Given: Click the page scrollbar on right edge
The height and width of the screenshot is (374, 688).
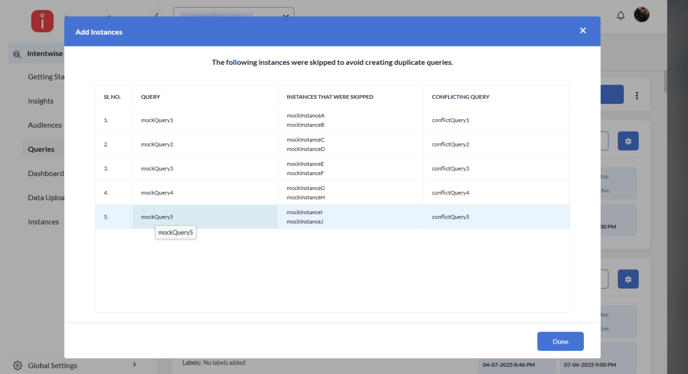Looking at the screenshot, I should [x=666, y=82].
